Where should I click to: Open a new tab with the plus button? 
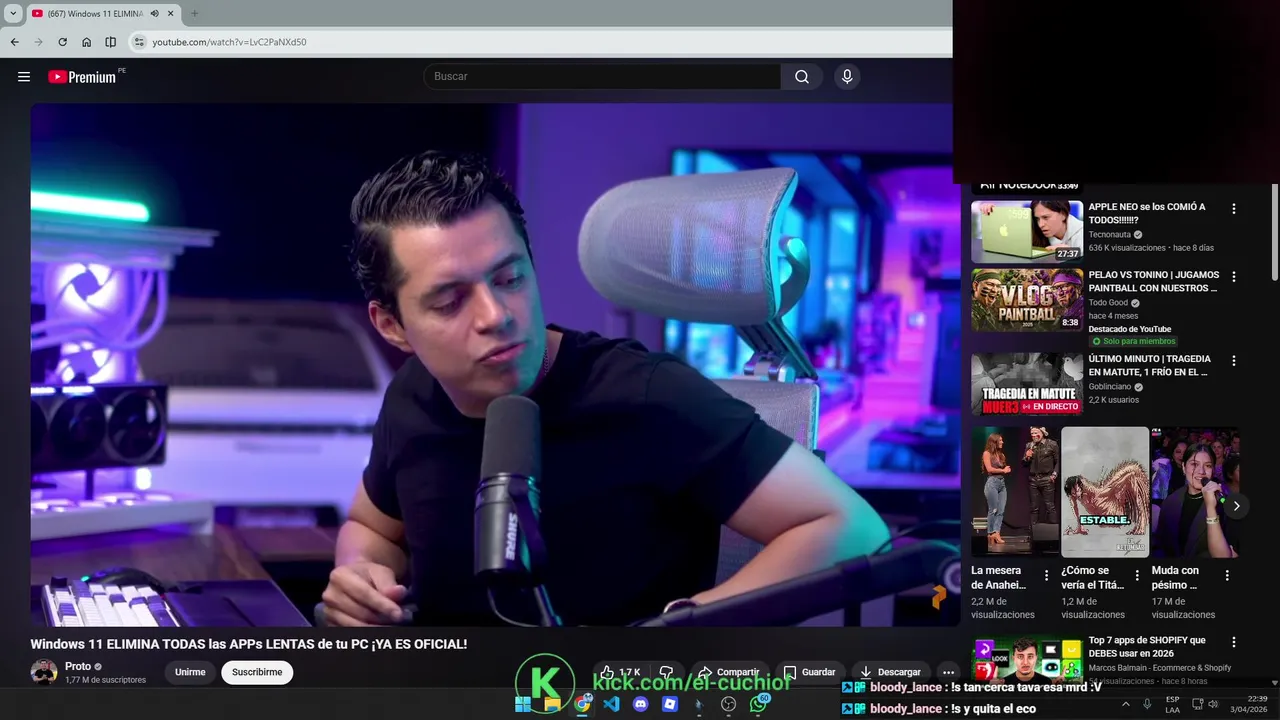[x=194, y=14]
